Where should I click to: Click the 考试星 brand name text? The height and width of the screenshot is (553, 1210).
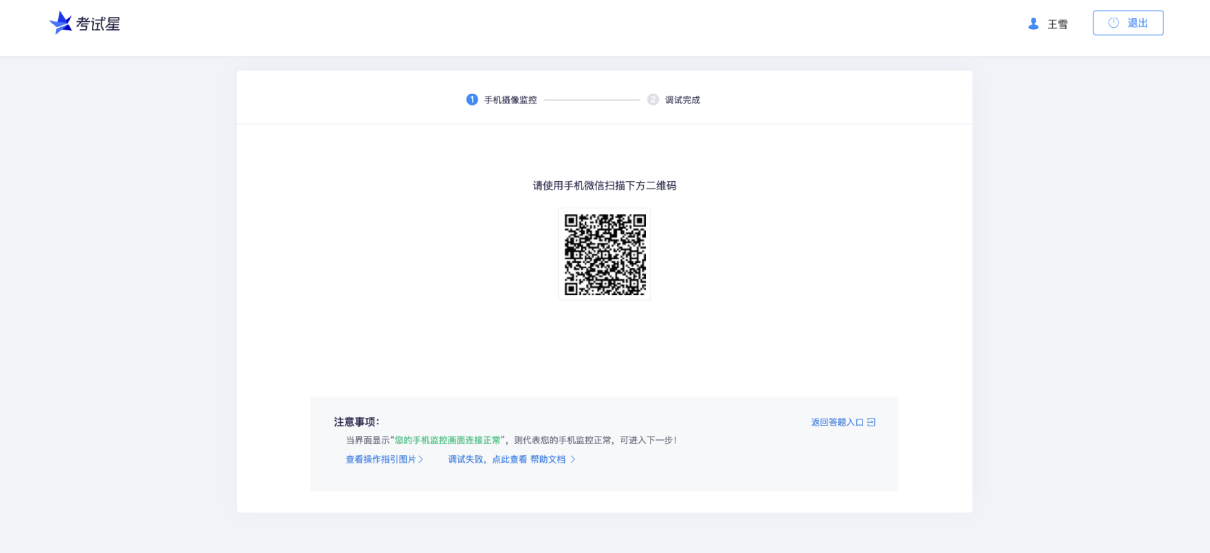click(x=98, y=24)
